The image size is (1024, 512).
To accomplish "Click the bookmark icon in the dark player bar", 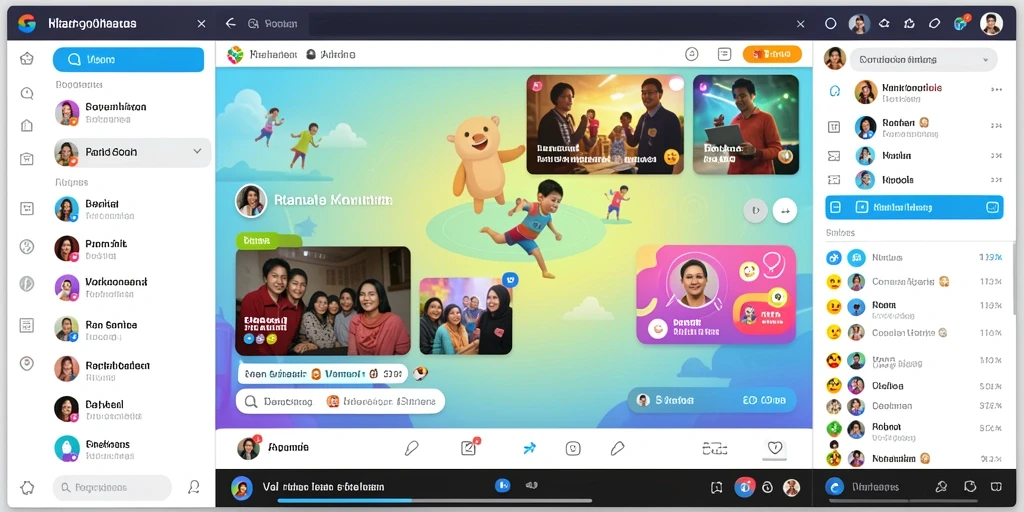I will click(x=716, y=487).
